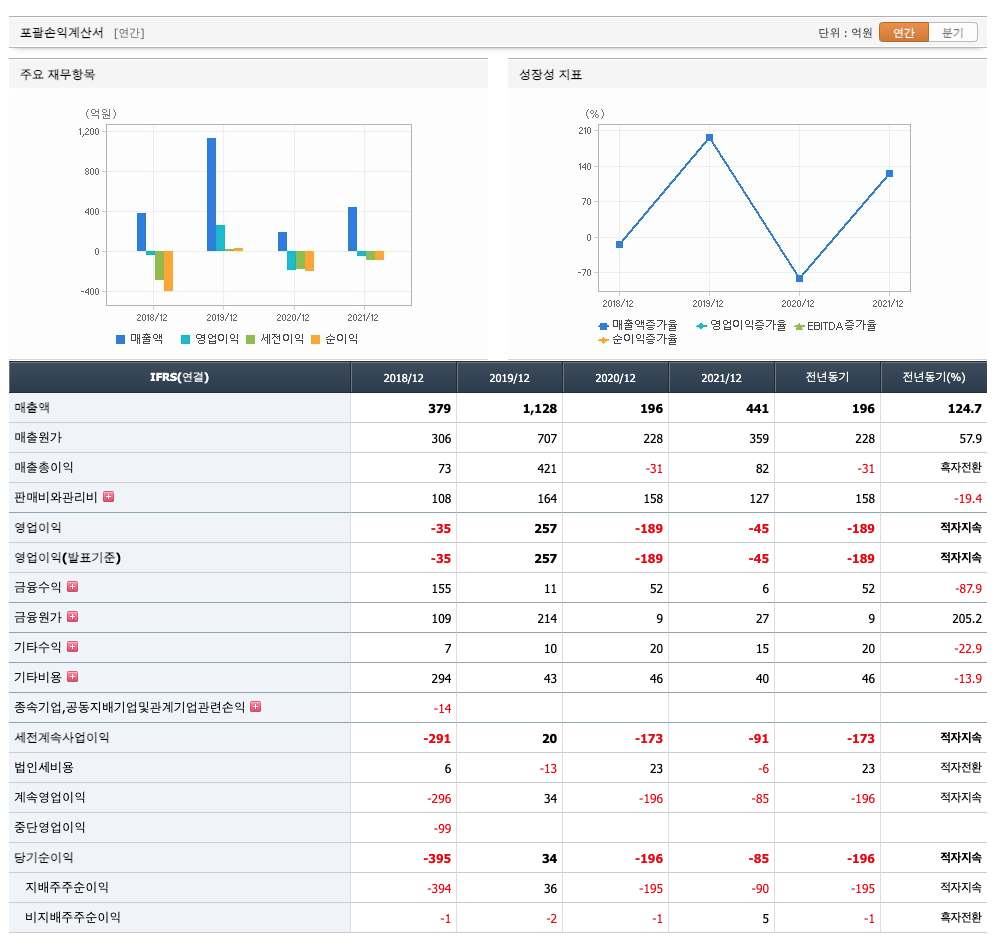994x947 pixels.
Task: Click the 중단영업이익 row label
Action: pyautogui.click(x=49, y=827)
